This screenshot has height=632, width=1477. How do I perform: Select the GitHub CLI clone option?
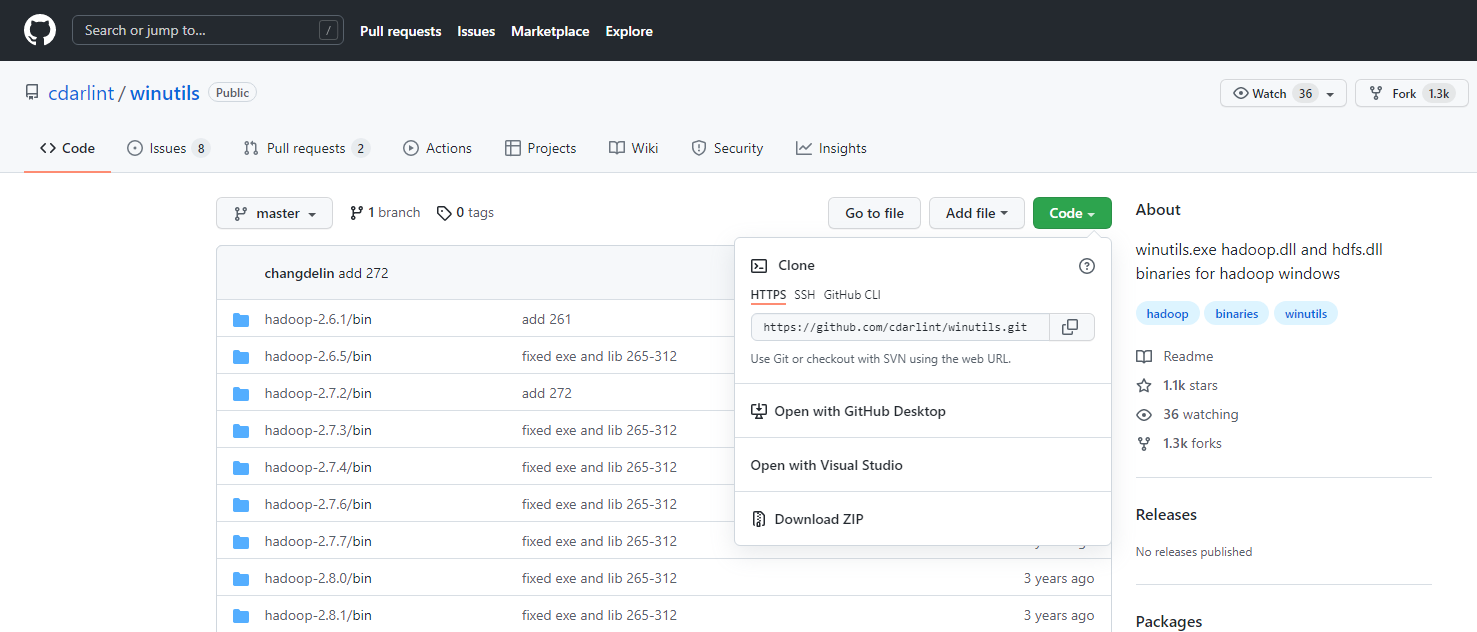[x=852, y=295]
